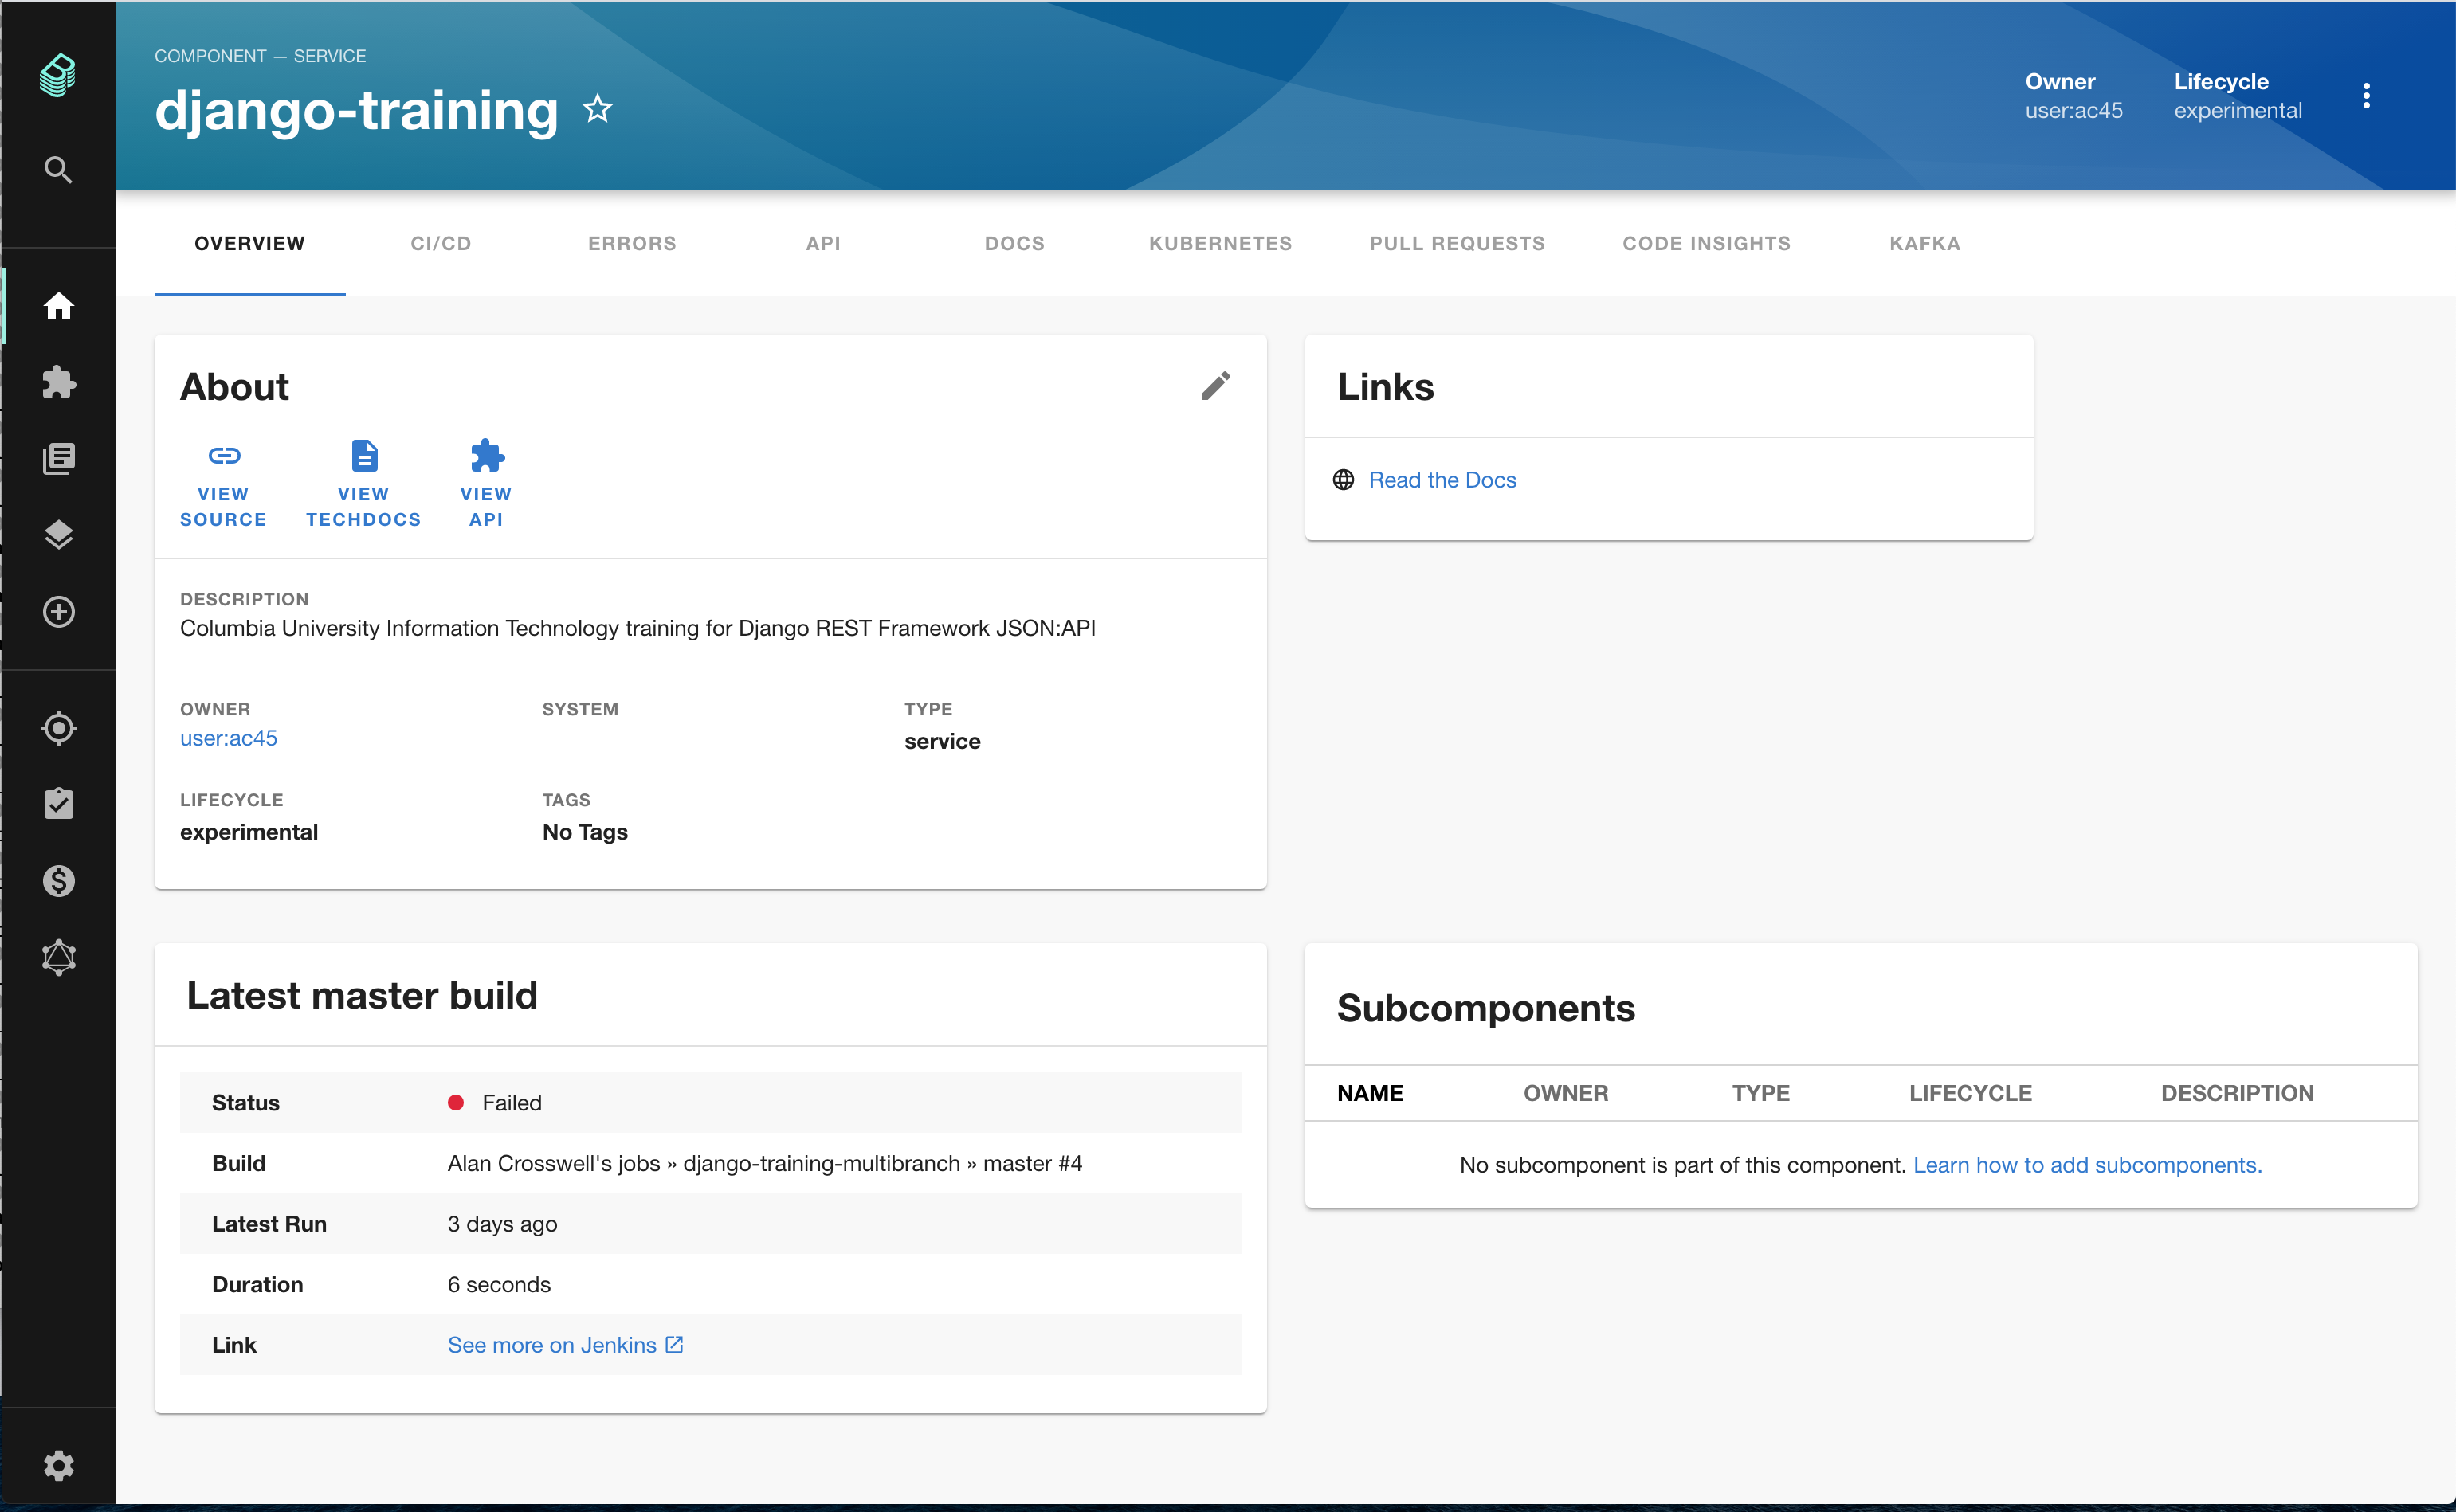Click the Backstage logo icon
The height and width of the screenshot is (1512, 2456).
pos(58,75)
